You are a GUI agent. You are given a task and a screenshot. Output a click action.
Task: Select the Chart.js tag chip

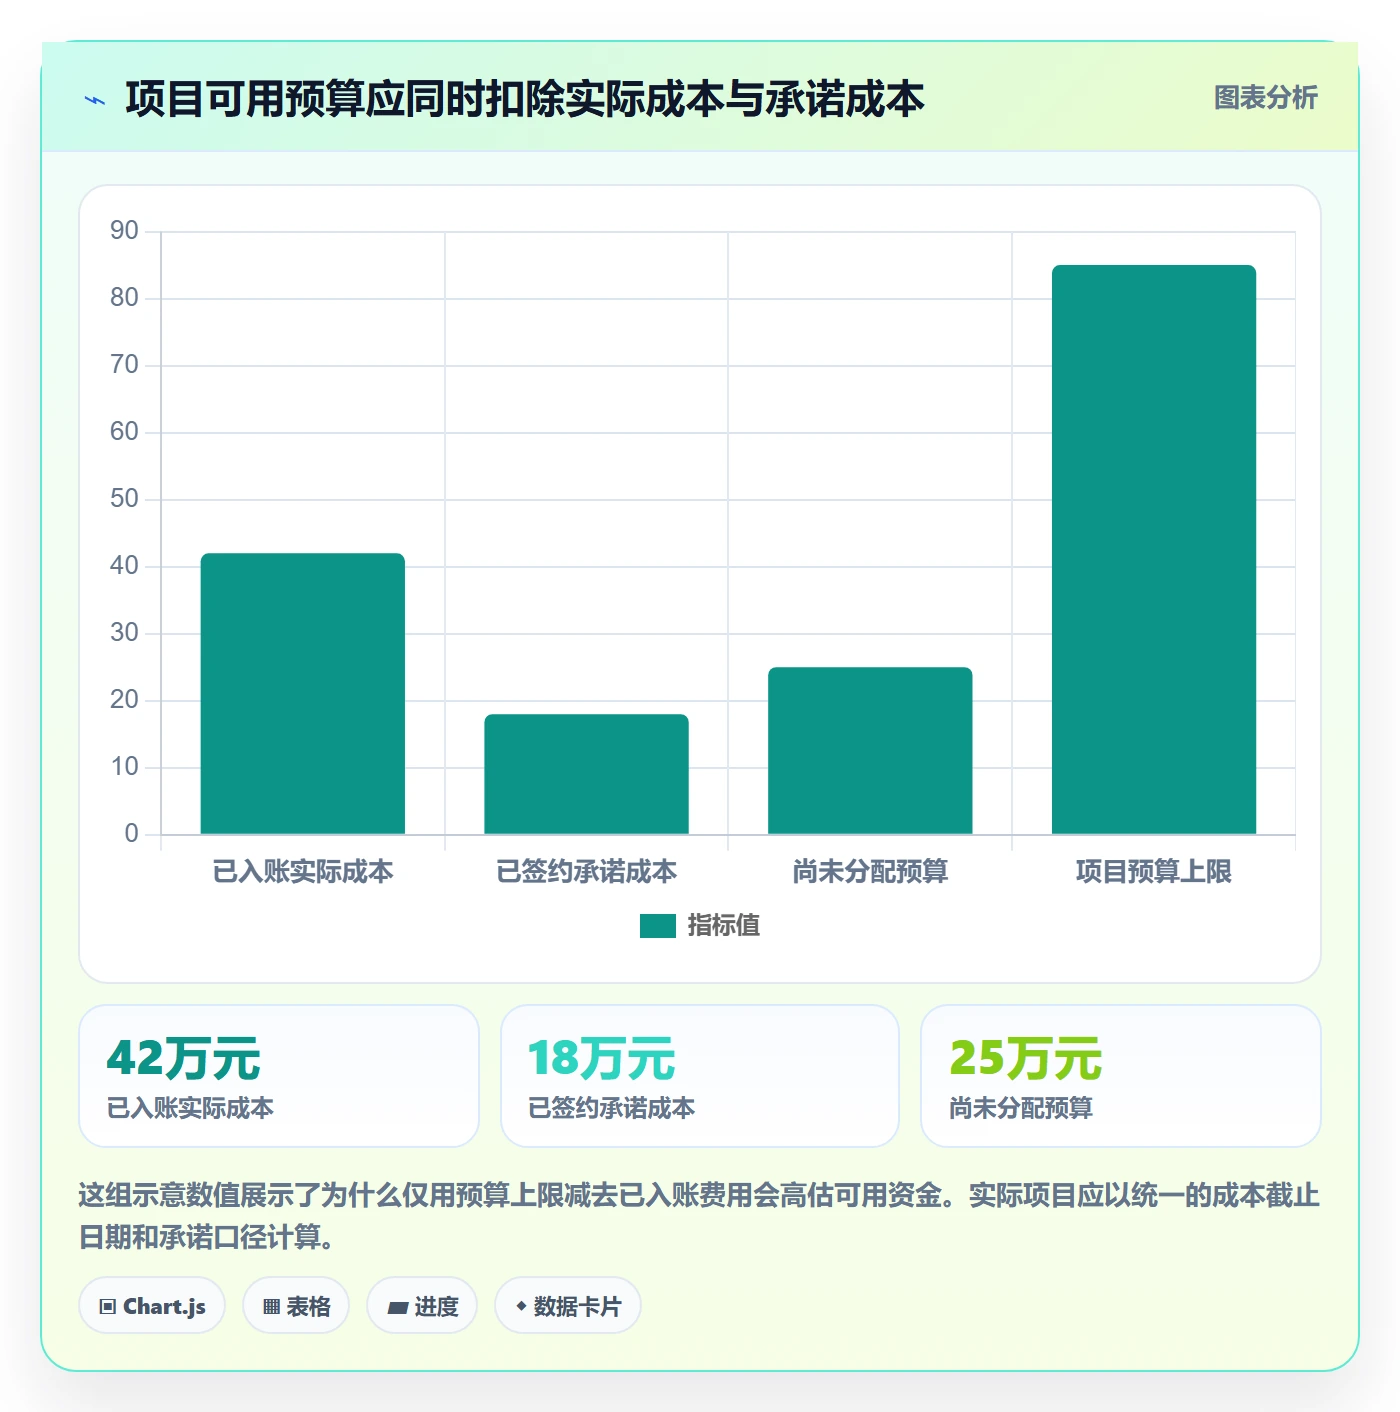point(152,1306)
